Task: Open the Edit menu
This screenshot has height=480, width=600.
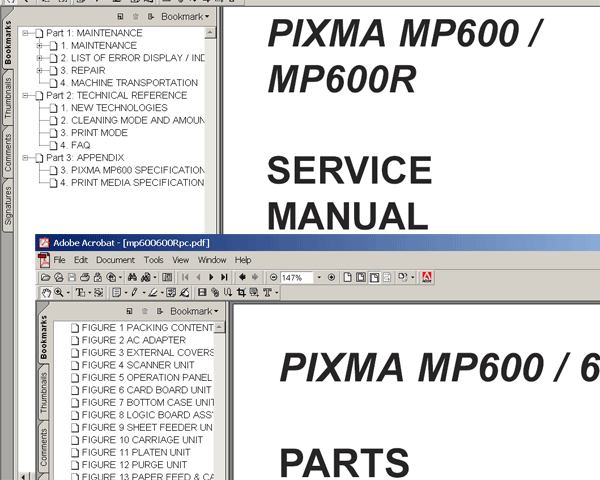Action: [x=81, y=260]
